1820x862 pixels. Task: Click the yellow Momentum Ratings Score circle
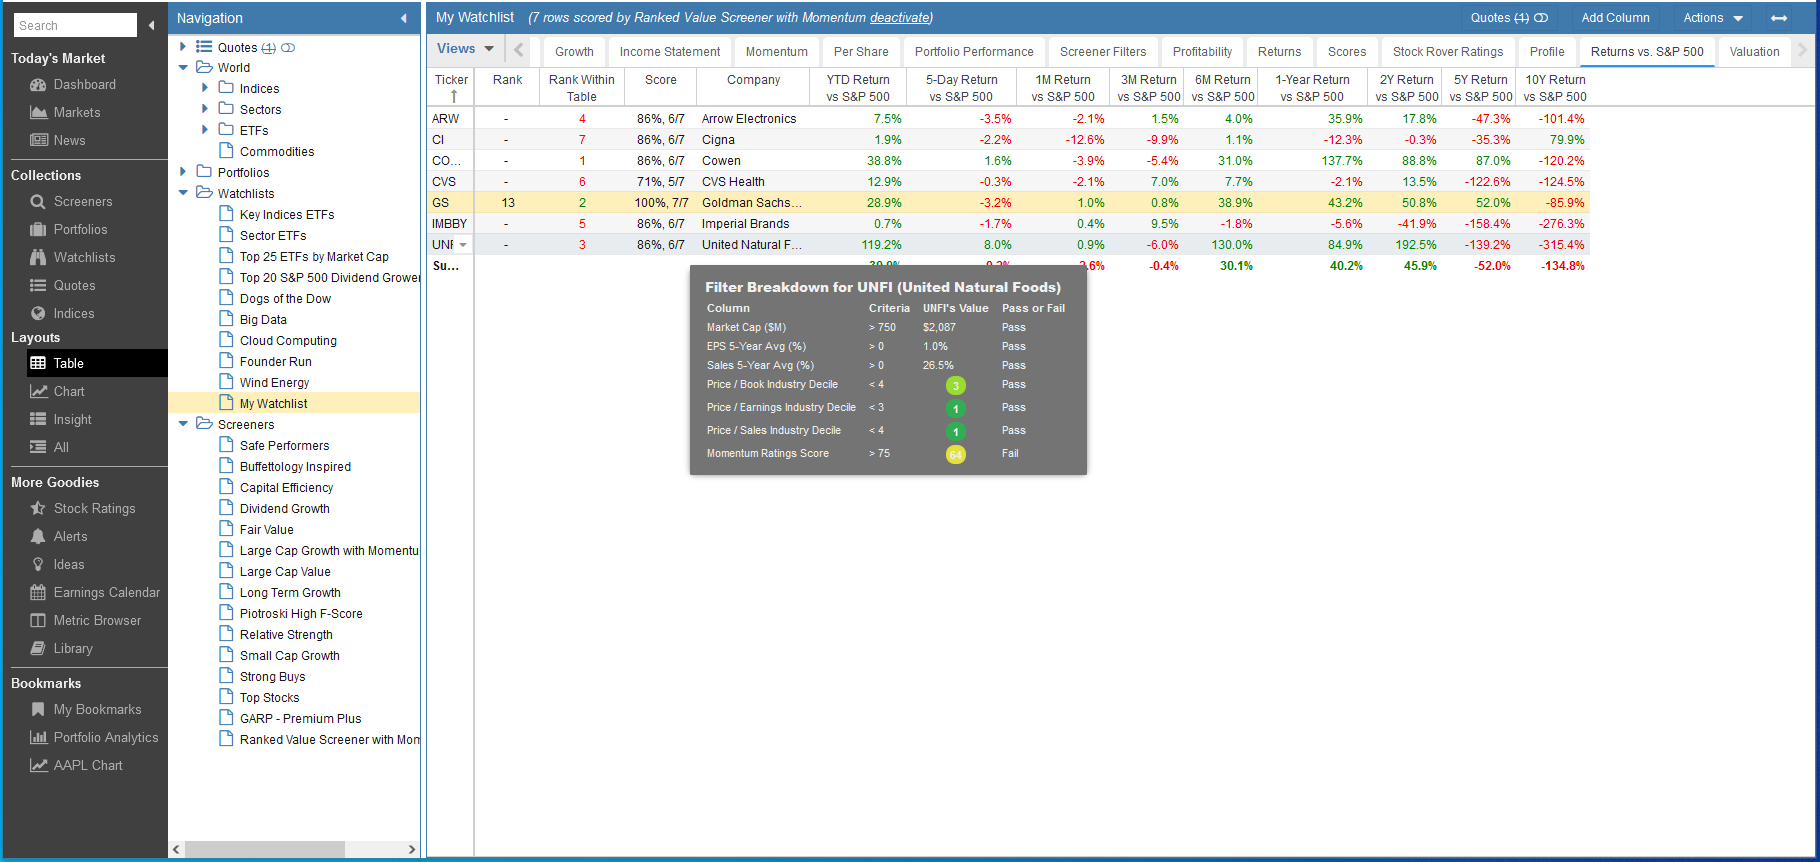coord(956,455)
